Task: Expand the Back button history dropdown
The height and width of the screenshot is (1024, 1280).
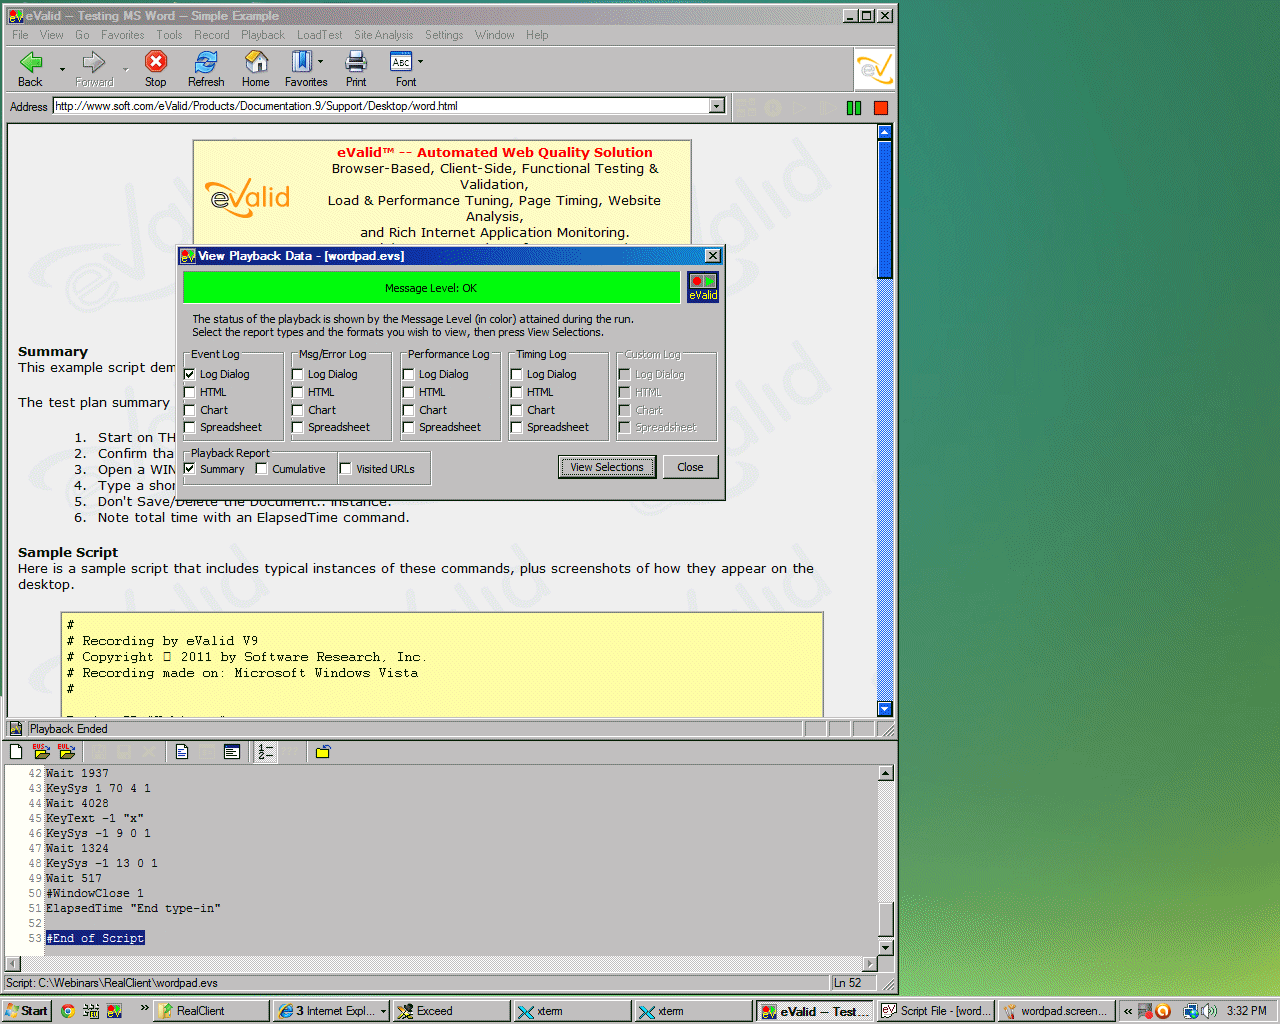Action: coord(62,69)
